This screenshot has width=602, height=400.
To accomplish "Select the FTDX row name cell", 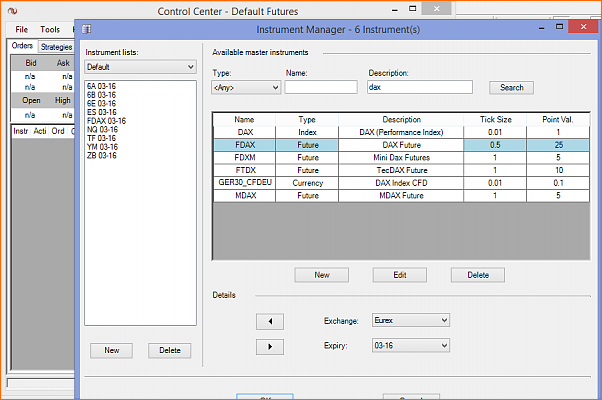I will pos(245,170).
